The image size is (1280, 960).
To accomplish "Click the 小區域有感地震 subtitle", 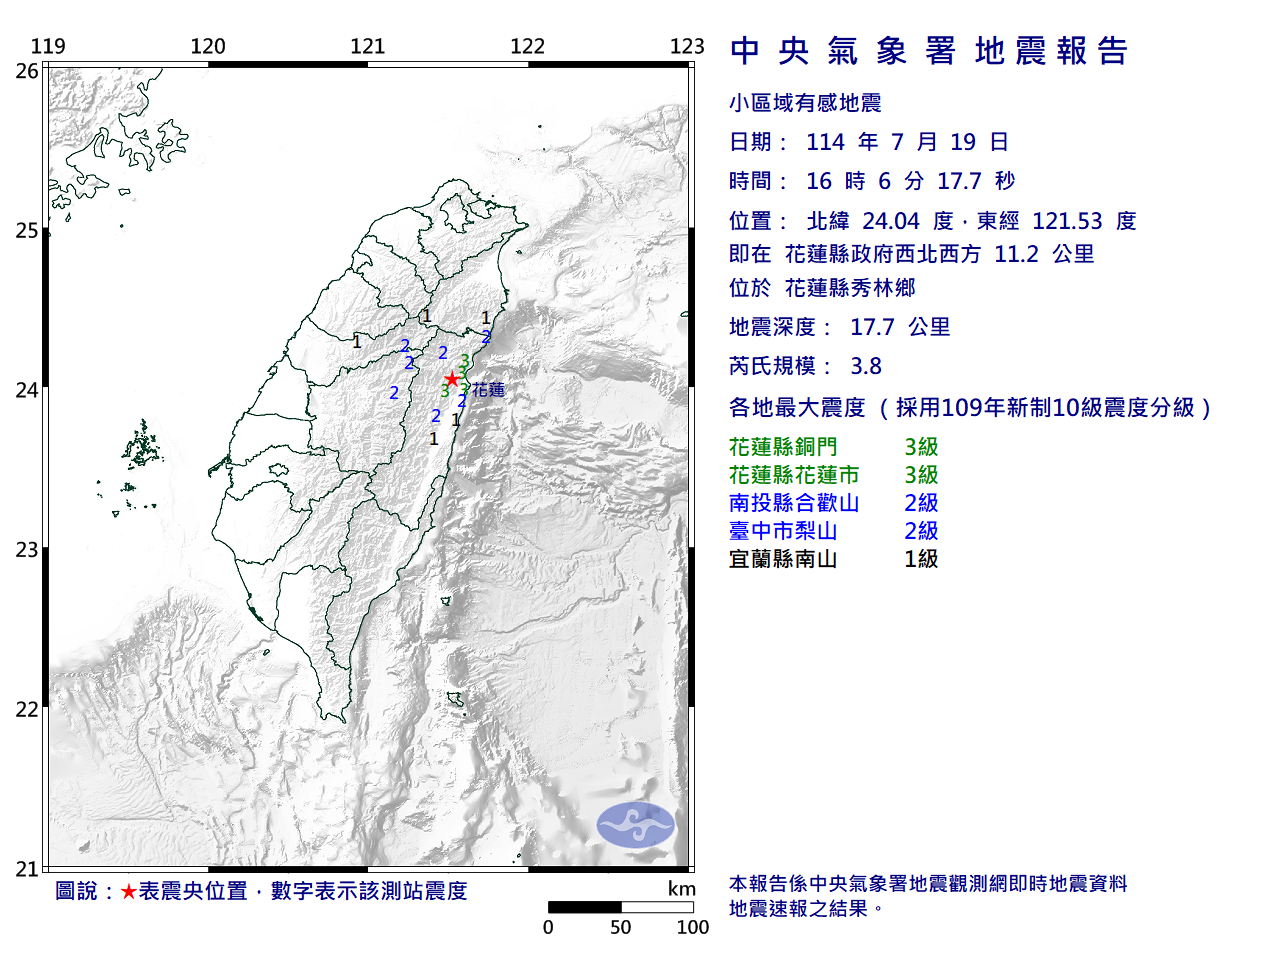I will click(805, 103).
